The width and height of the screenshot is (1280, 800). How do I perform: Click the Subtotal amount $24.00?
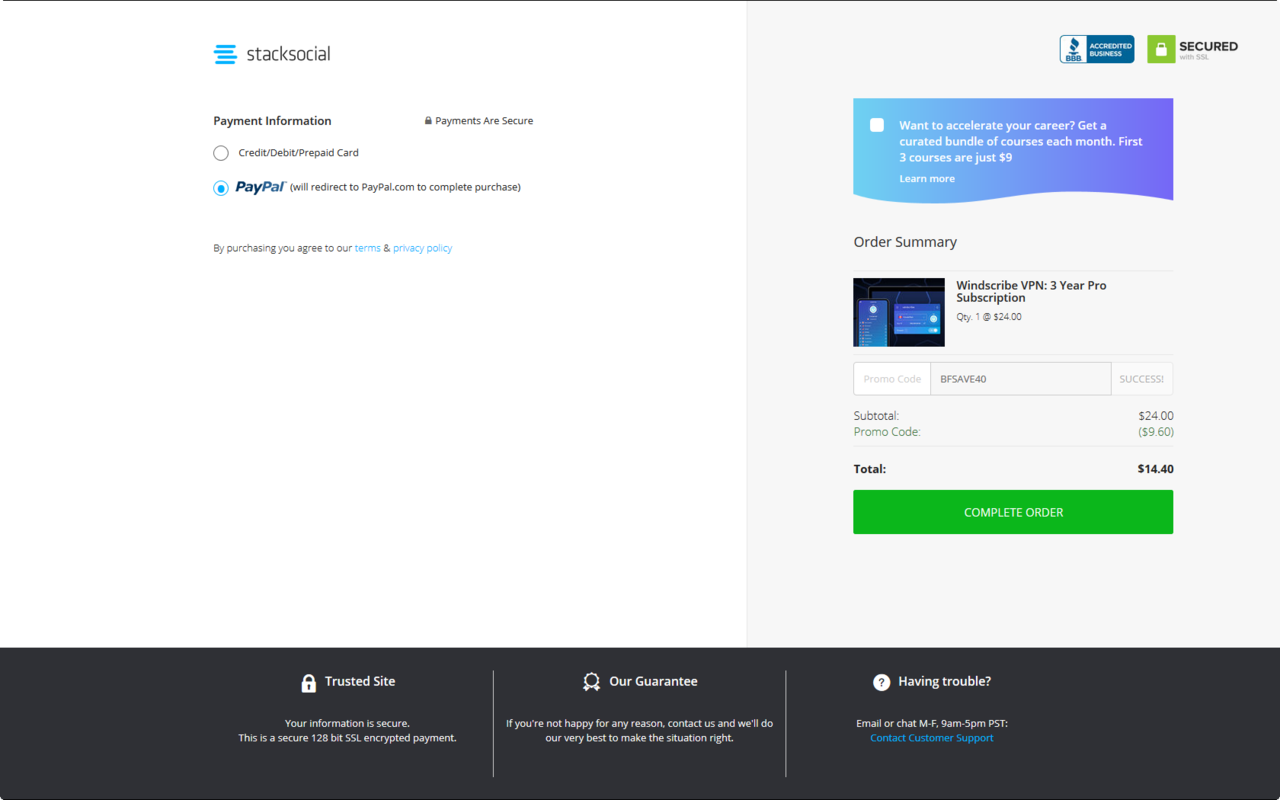(1156, 416)
